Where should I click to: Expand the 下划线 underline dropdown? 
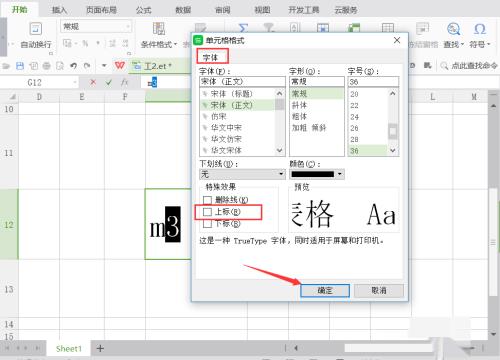pos(281,174)
